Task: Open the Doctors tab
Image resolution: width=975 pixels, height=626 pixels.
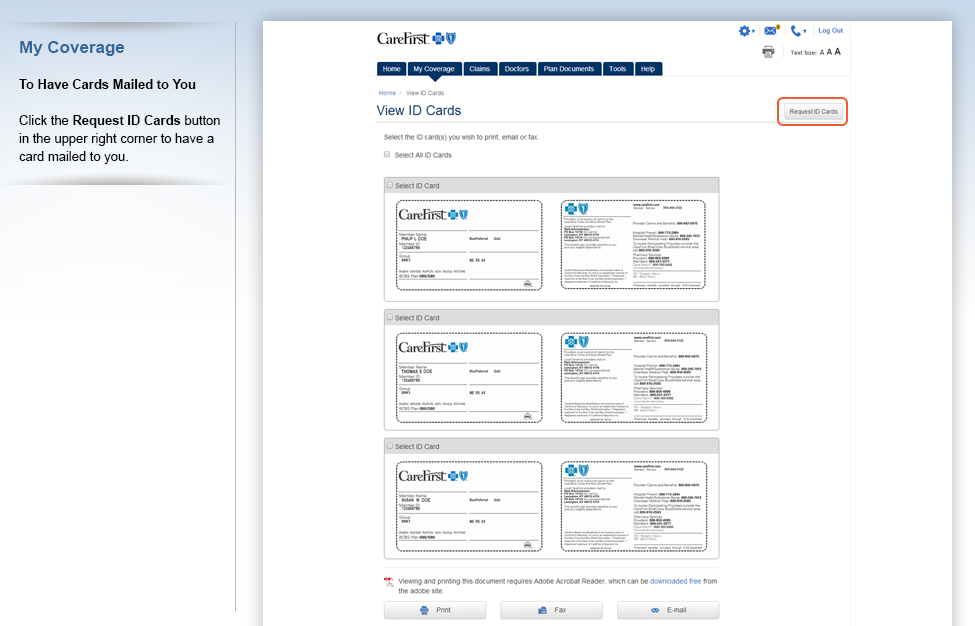Action: [x=517, y=69]
